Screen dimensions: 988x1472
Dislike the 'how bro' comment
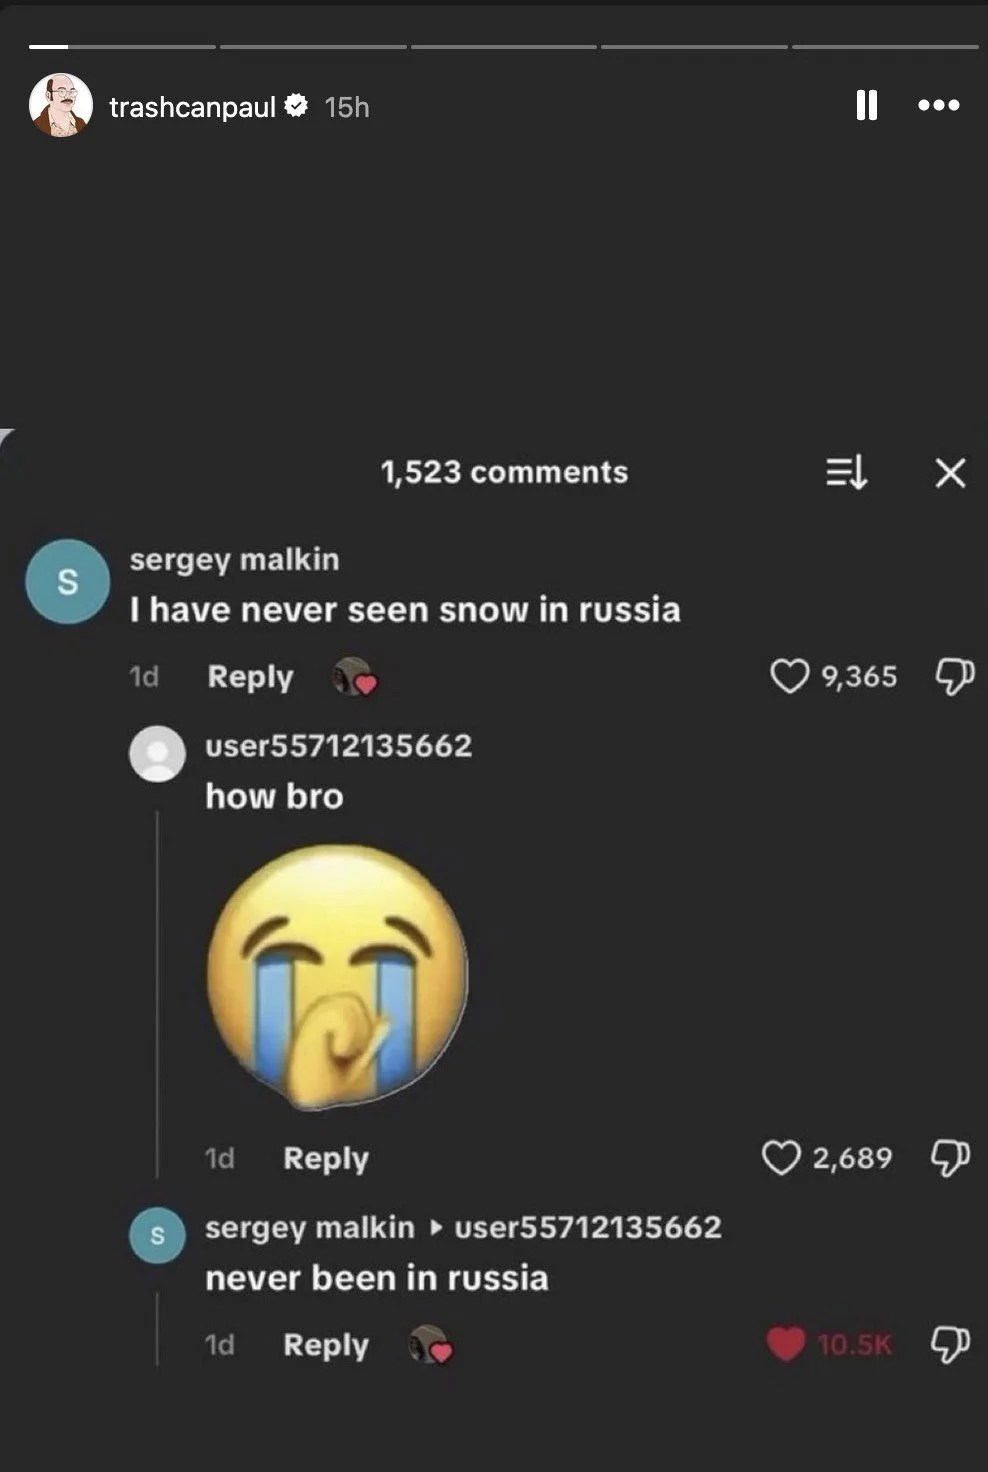point(950,1157)
